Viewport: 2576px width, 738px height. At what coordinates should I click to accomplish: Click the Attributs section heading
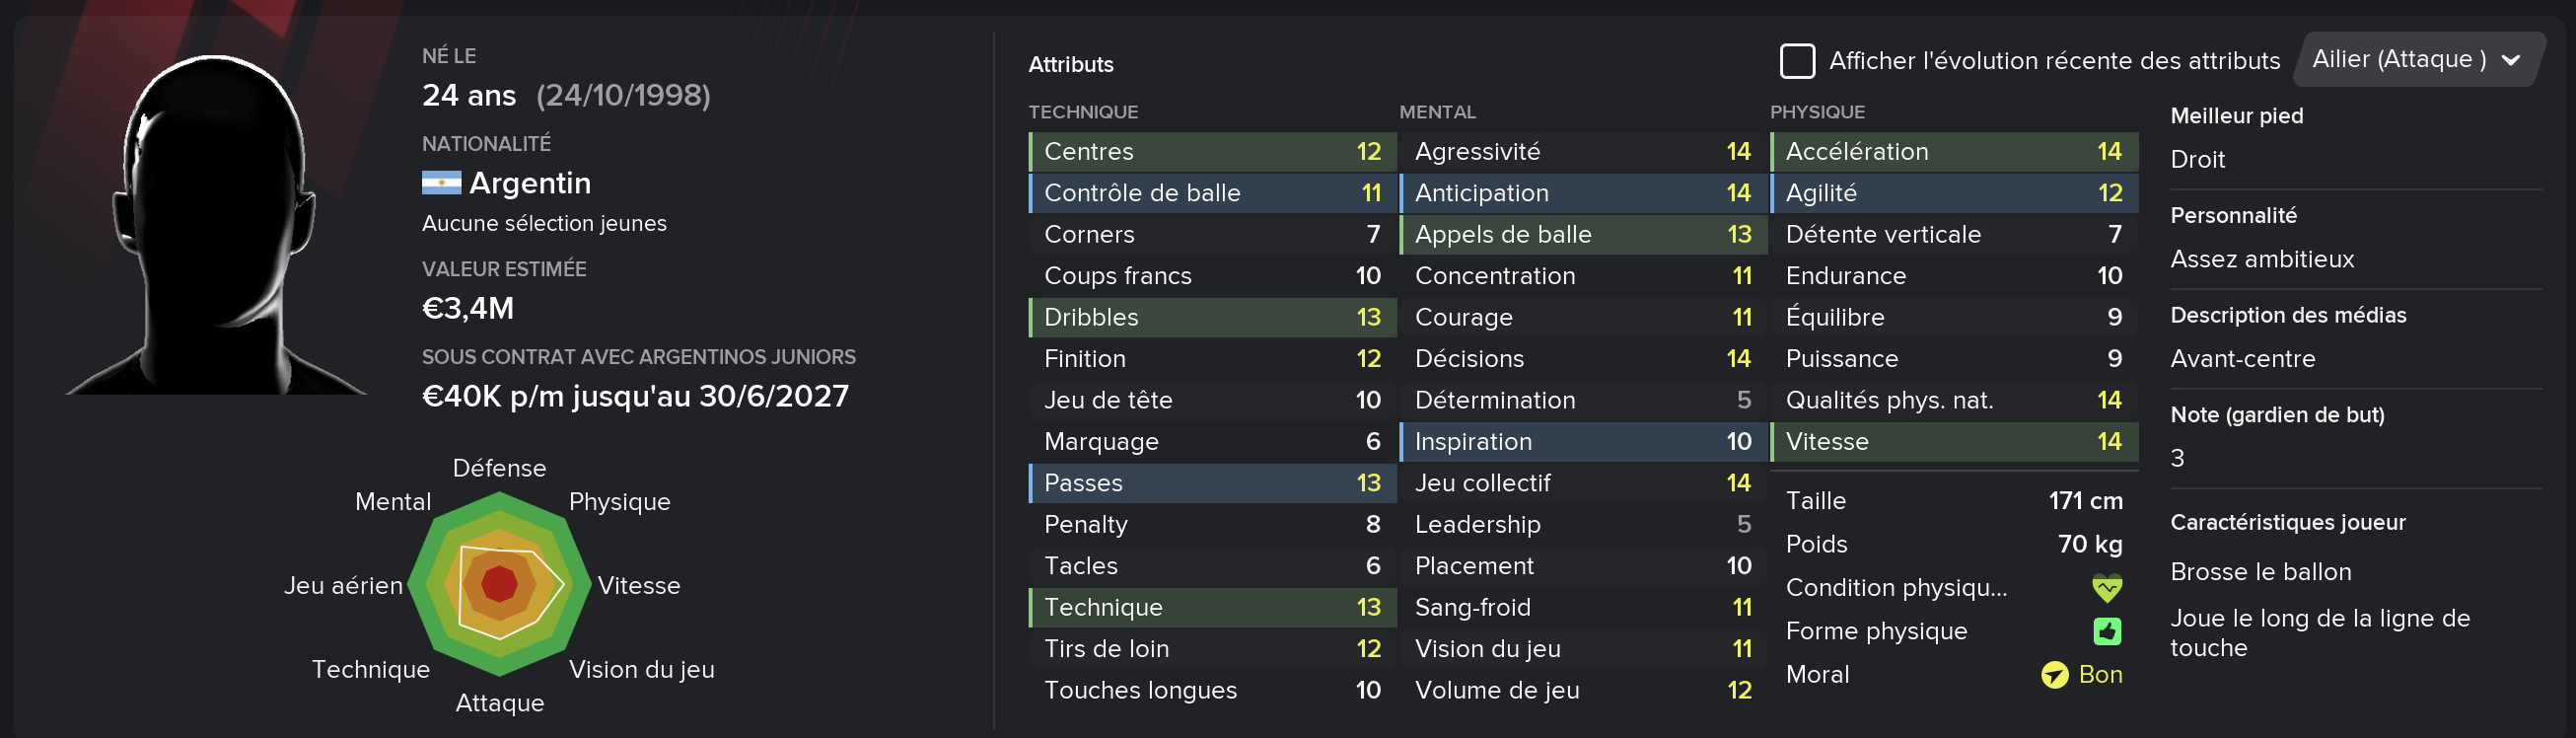[x=1070, y=65]
